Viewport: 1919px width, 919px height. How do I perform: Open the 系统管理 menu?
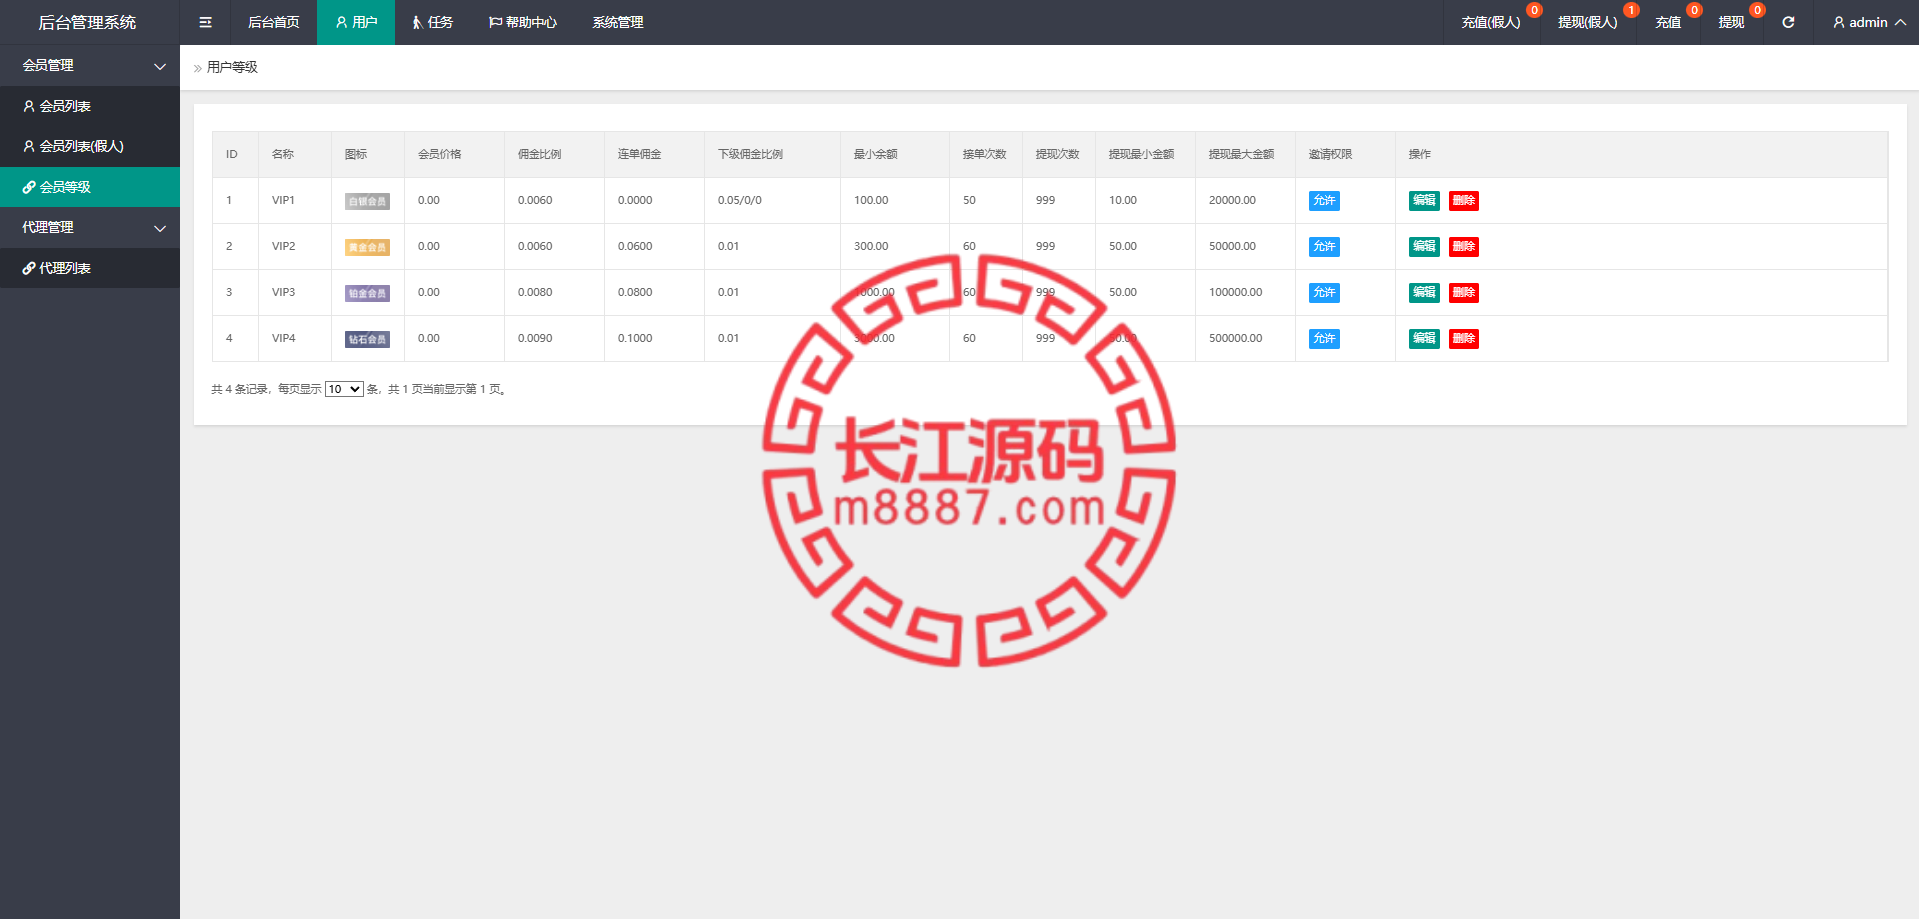[617, 22]
